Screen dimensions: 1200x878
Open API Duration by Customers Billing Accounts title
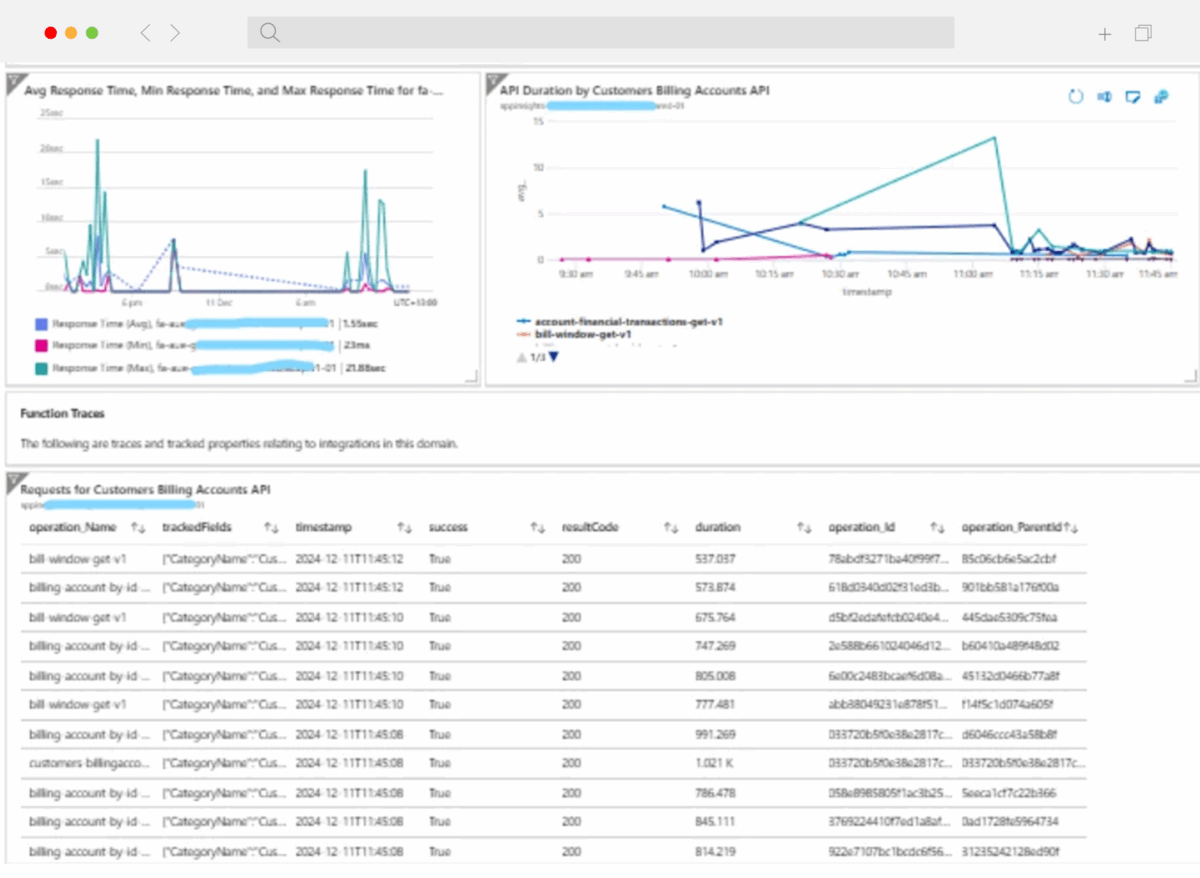(634, 91)
